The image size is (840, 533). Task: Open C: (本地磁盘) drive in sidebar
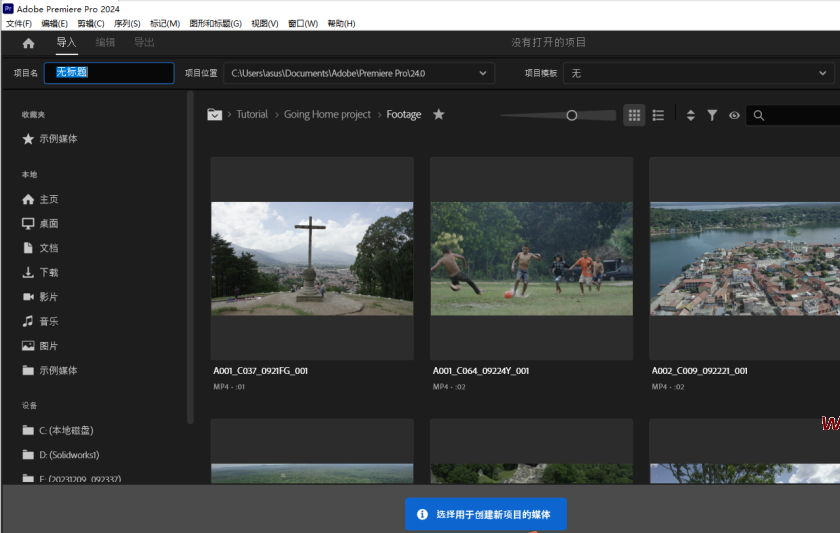[x=66, y=430]
